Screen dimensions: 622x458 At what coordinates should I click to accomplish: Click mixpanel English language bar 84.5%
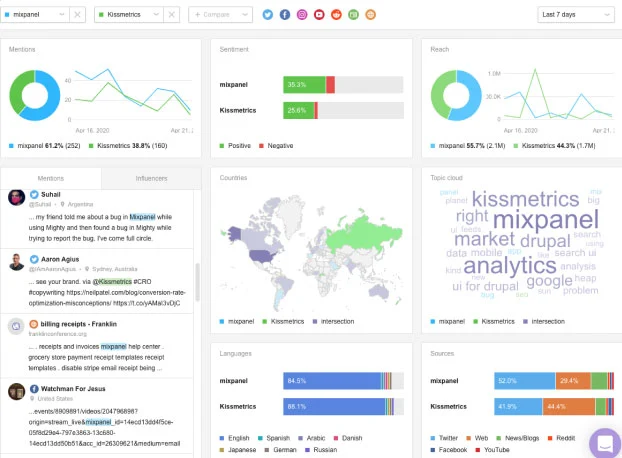332,381
